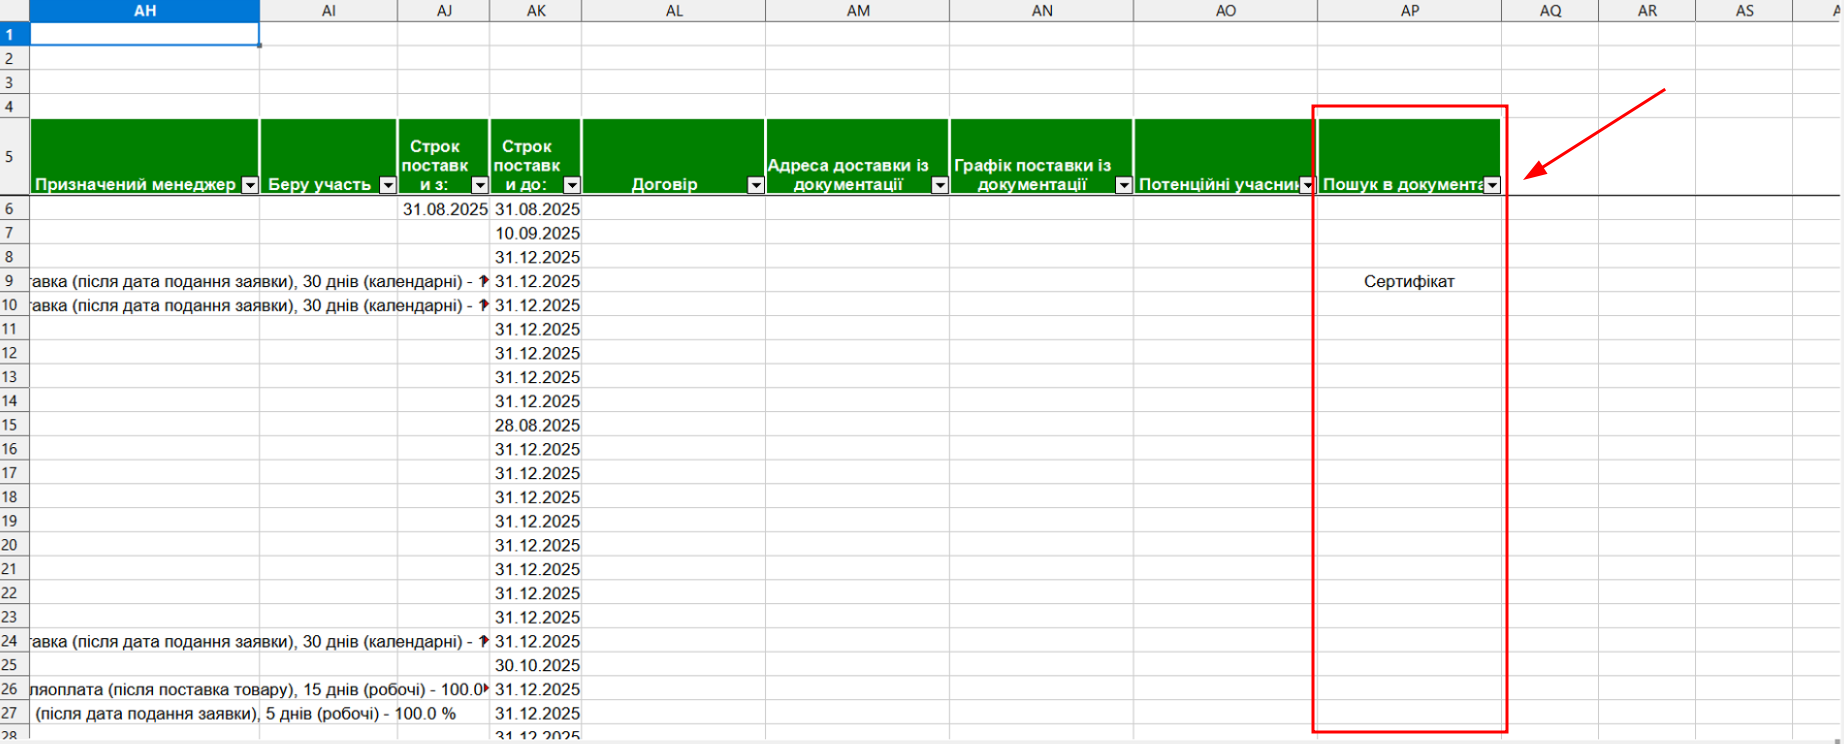The image size is (1844, 744).
Task: Expand the Договір column filter arrow
Action: click(x=756, y=185)
